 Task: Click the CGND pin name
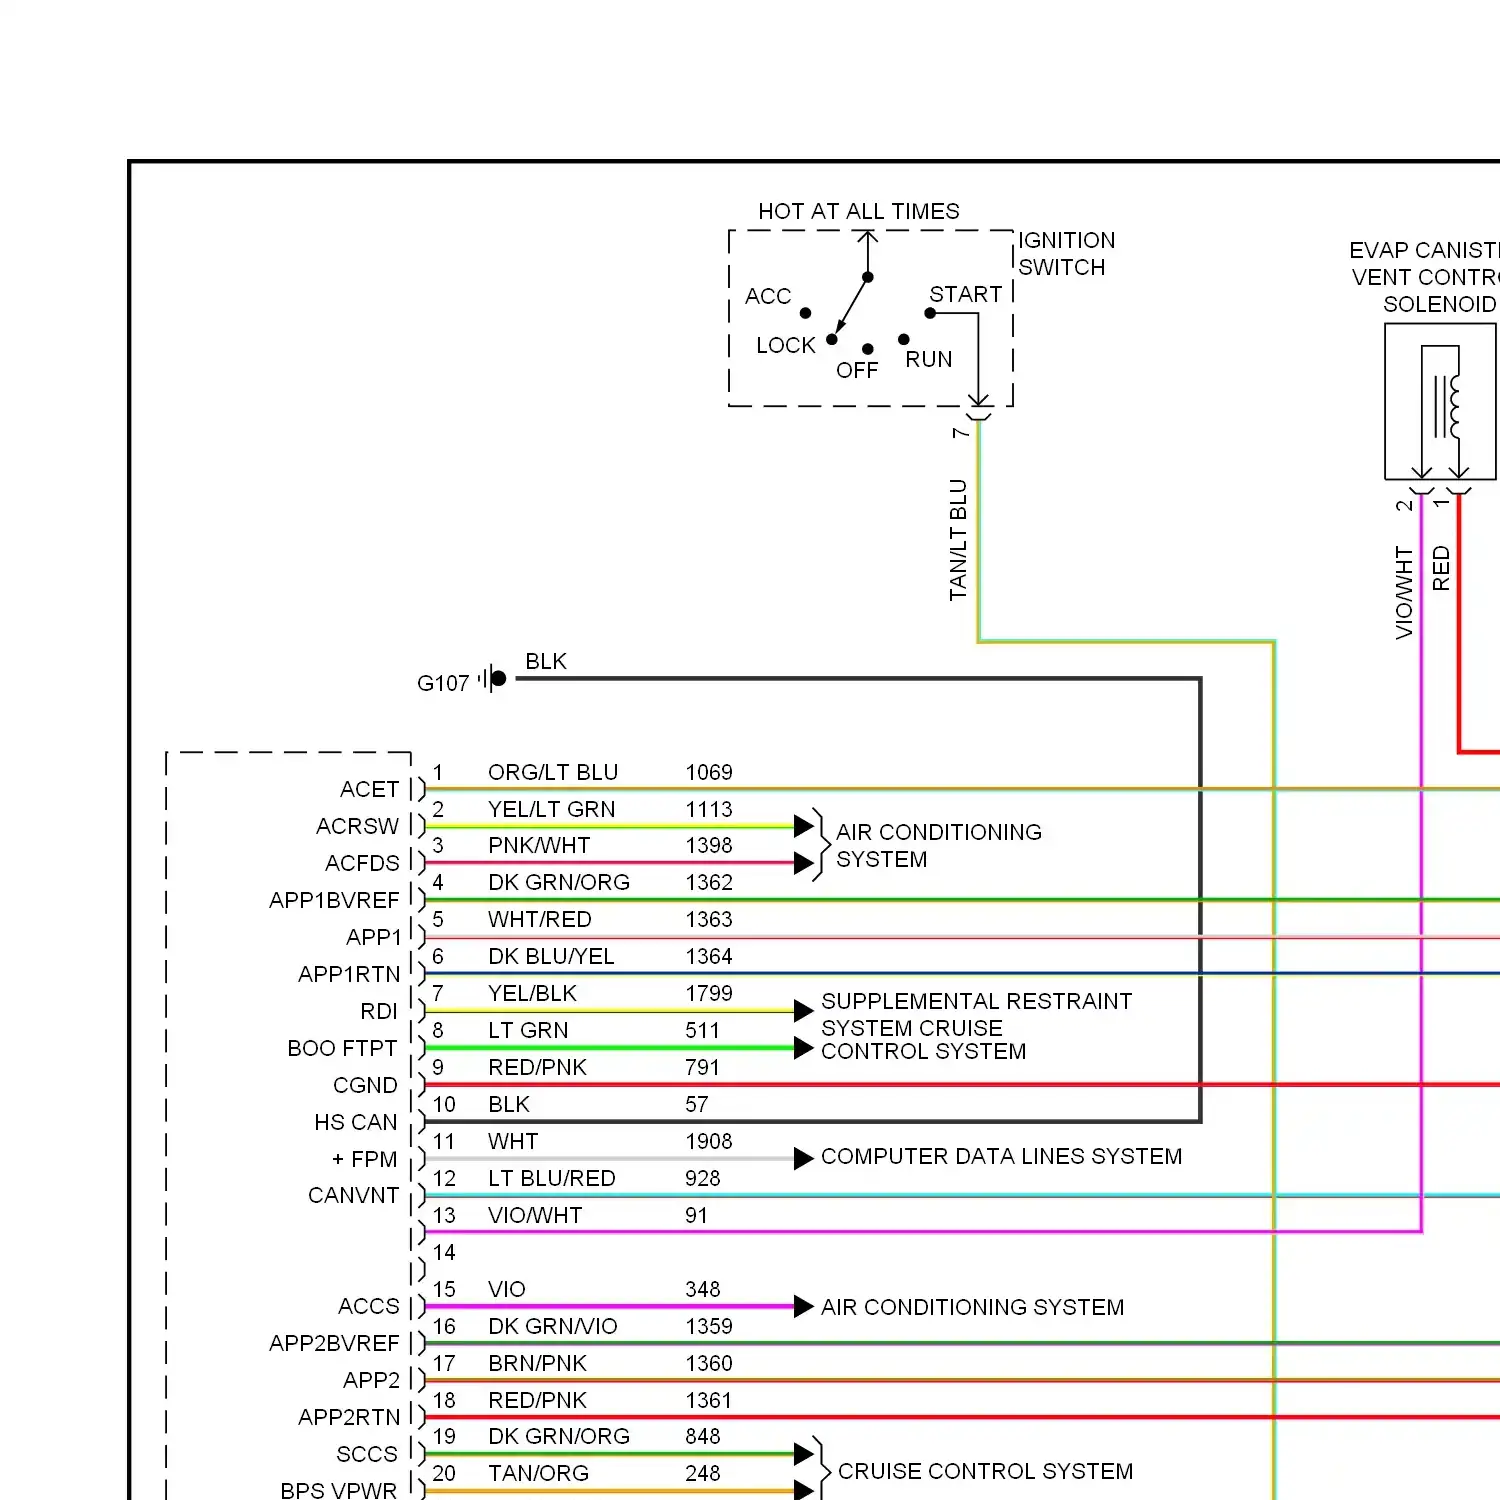click(x=365, y=1085)
